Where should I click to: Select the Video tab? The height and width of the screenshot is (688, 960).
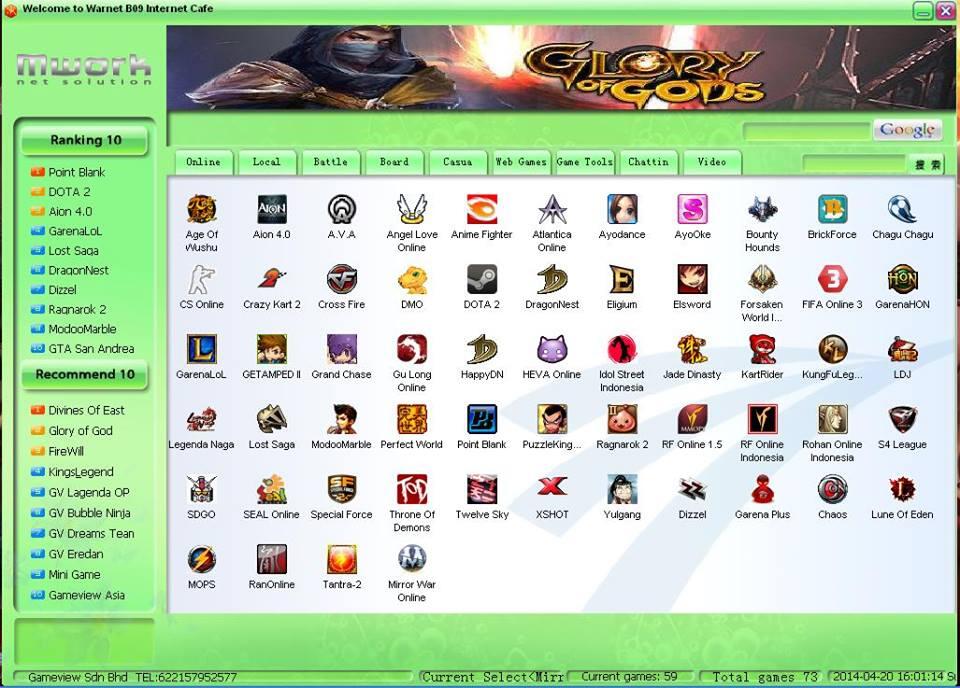click(712, 162)
